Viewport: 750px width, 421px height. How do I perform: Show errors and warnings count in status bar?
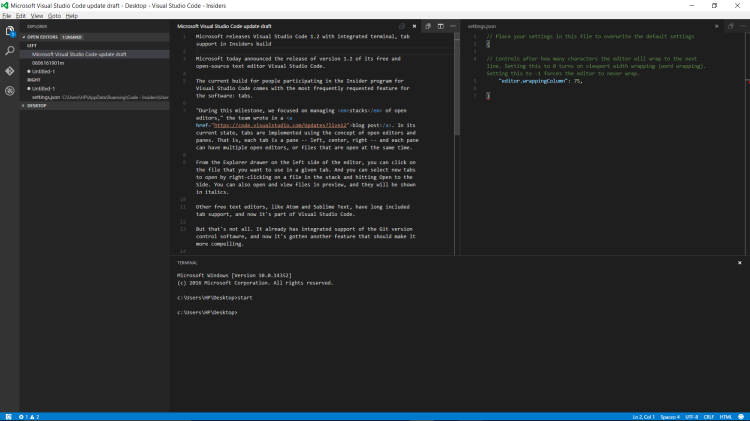tap(29, 417)
